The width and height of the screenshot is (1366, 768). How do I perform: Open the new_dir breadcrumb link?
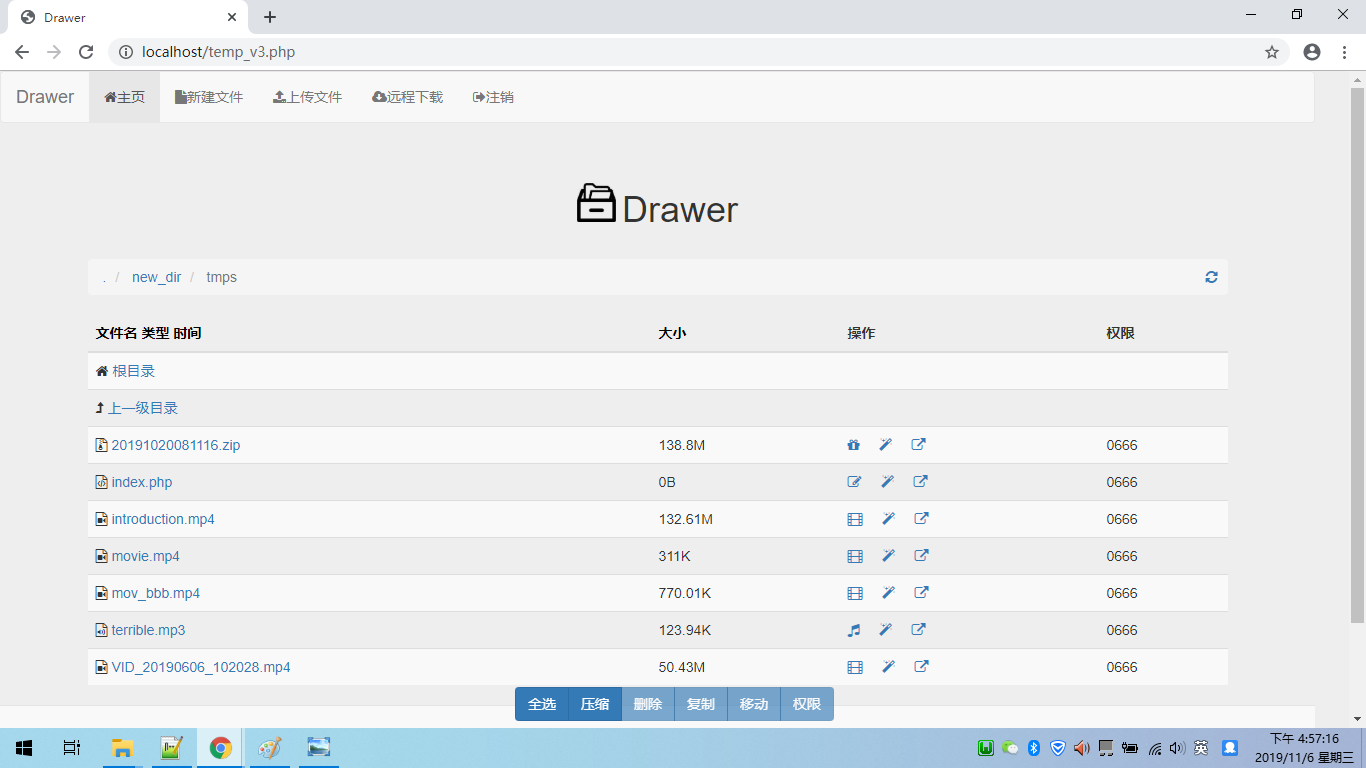[157, 277]
